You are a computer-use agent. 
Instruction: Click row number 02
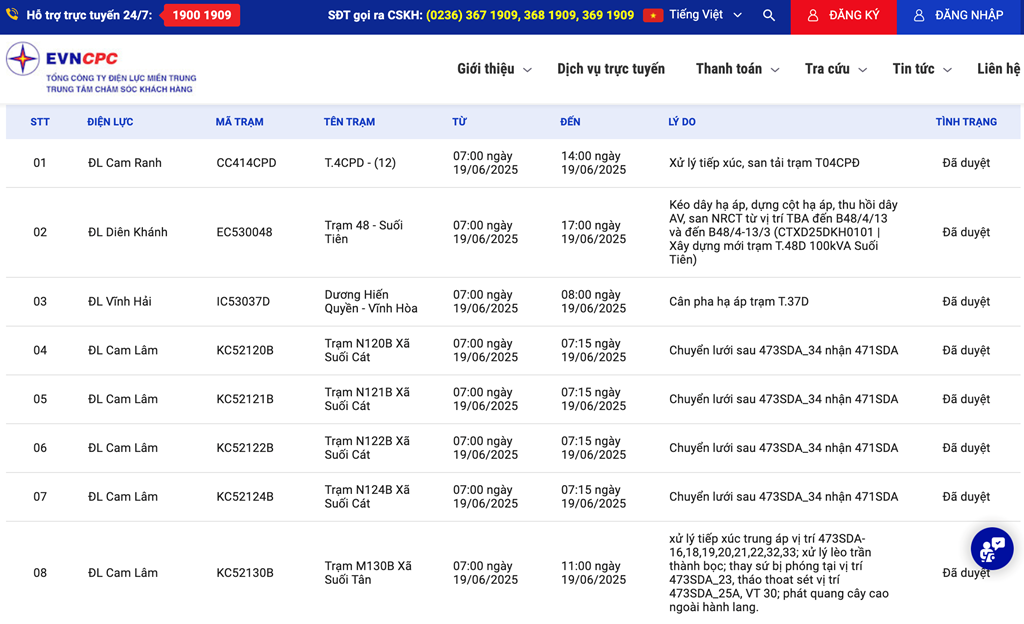[40, 232]
